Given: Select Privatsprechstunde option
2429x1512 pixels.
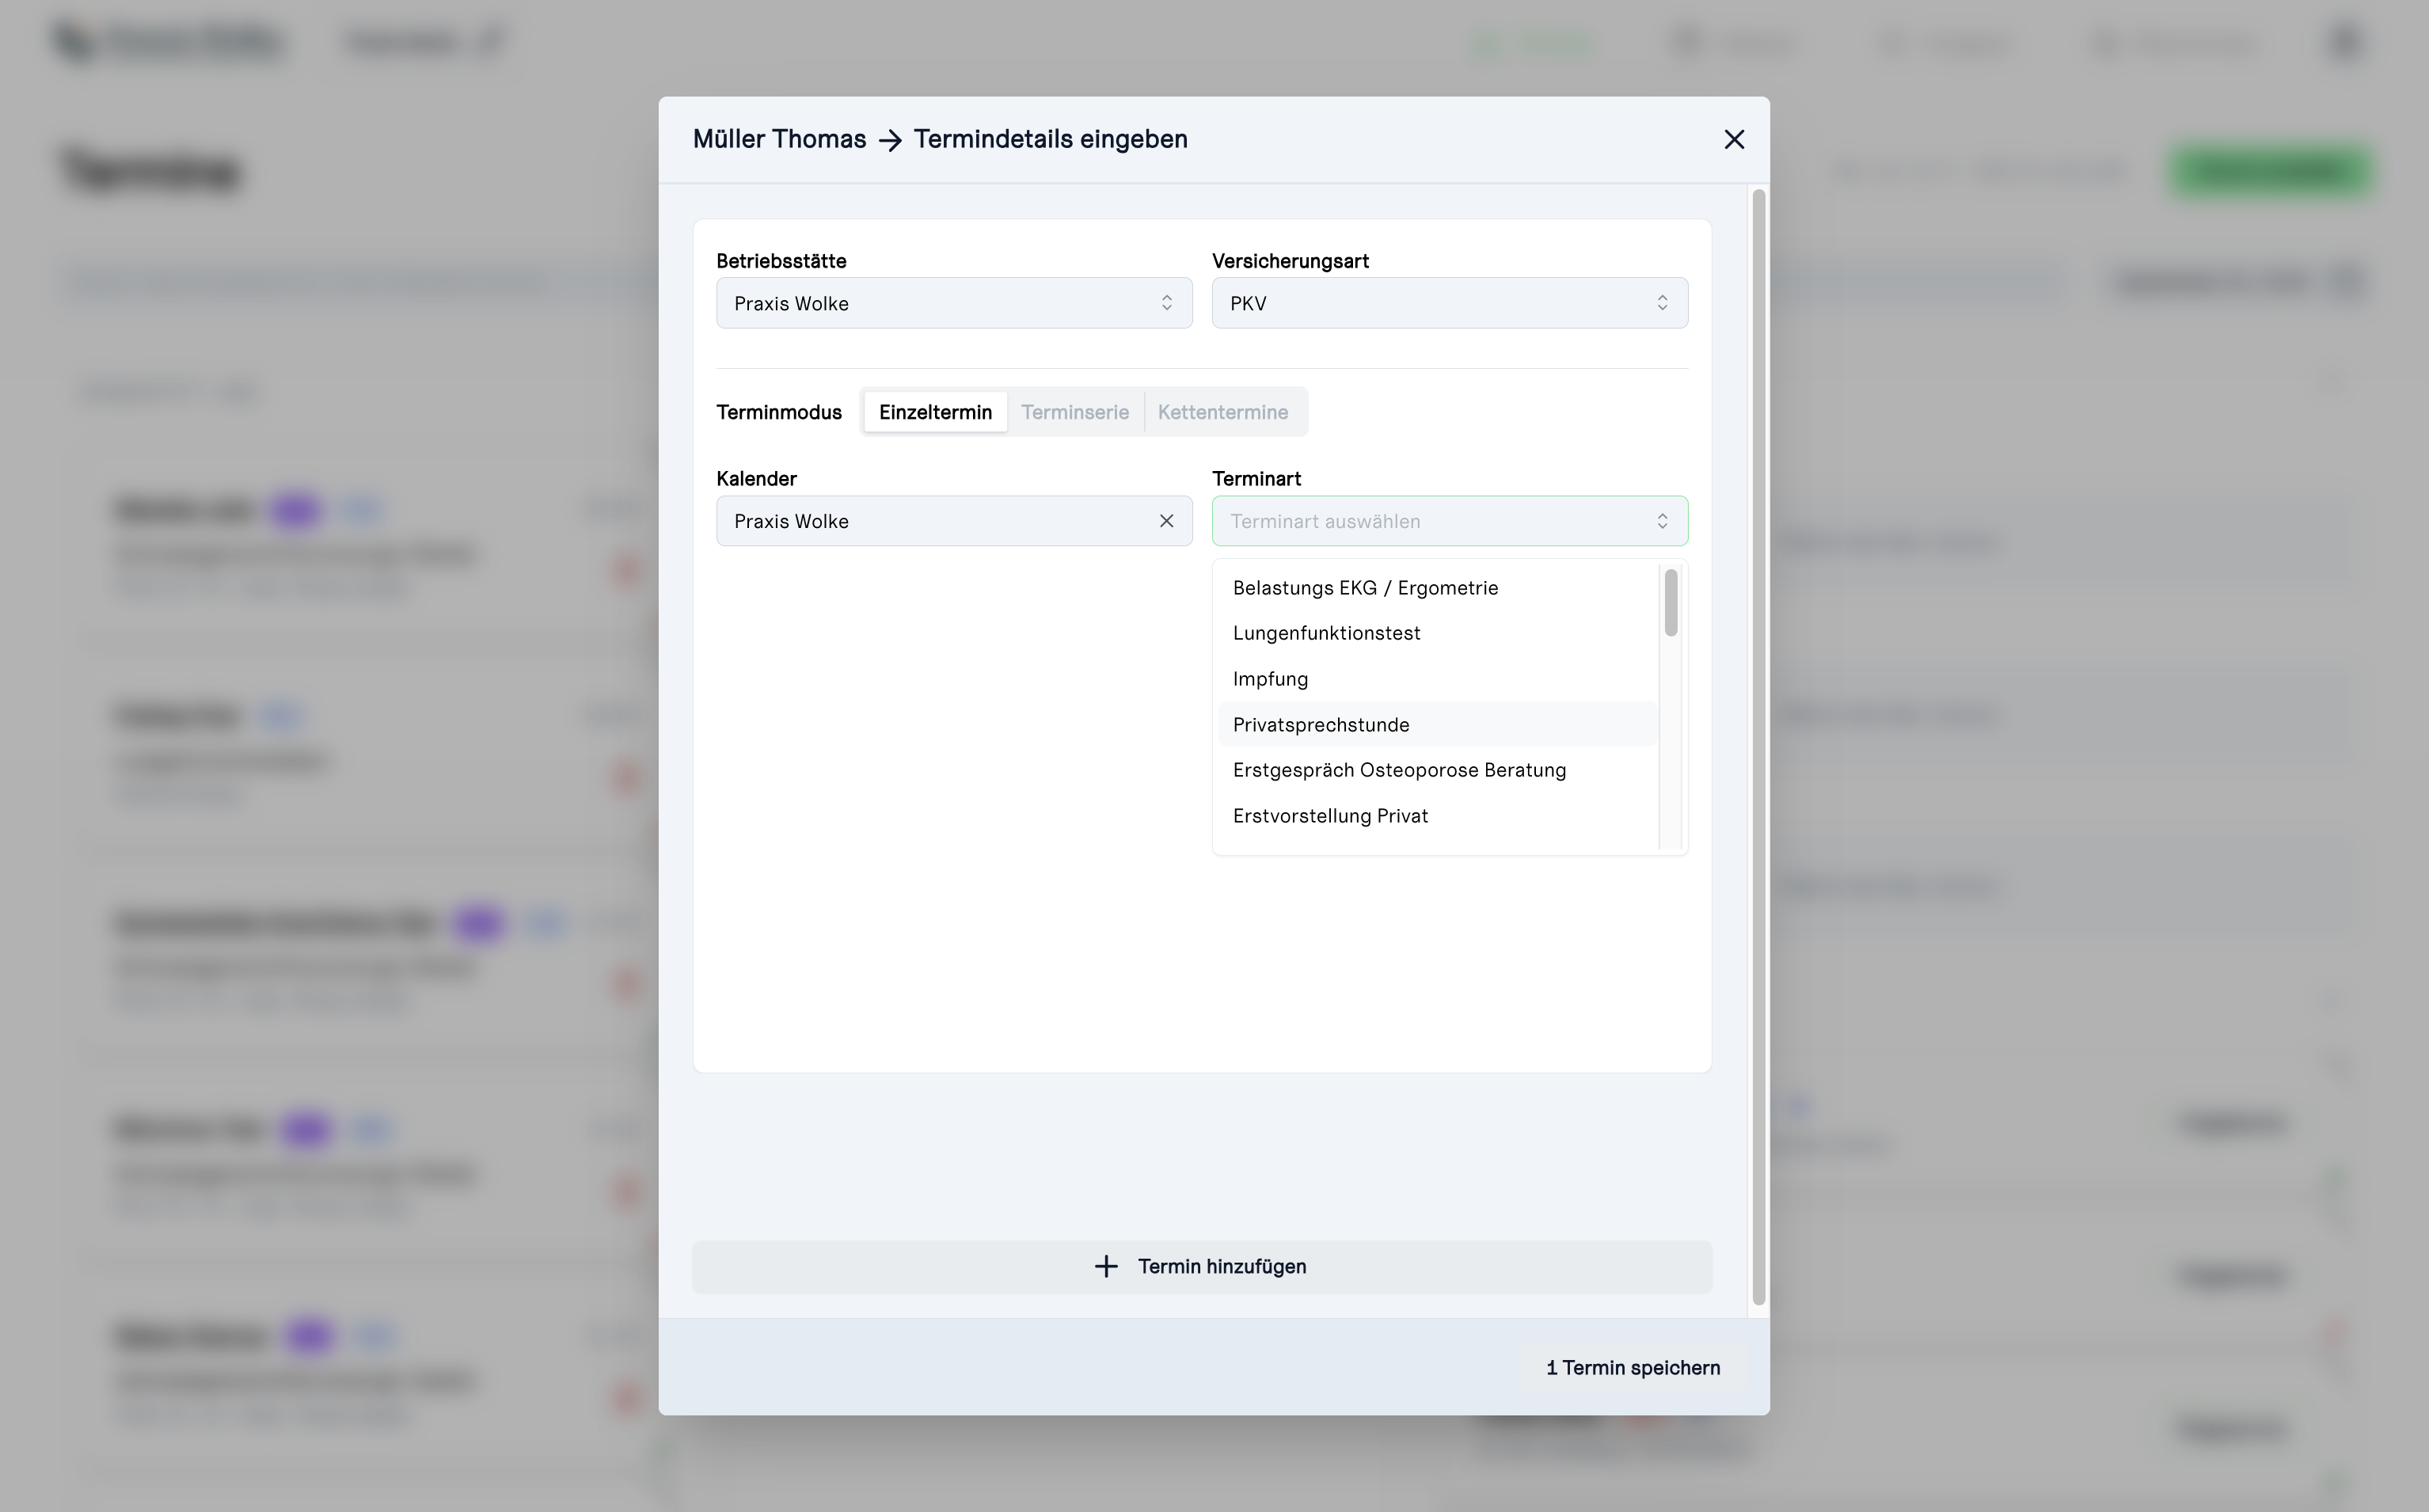Looking at the screenshot, I should 1438,725.
